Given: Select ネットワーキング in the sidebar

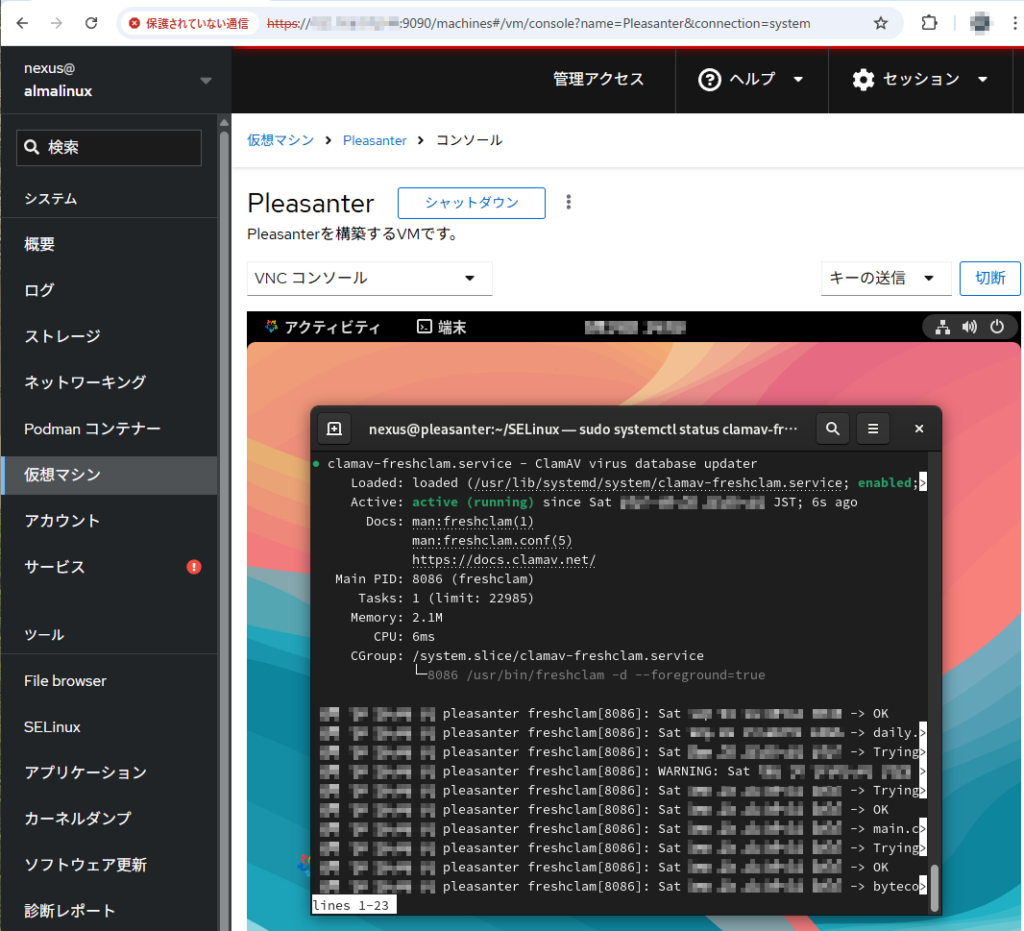Looking at the screenshot, I should click(85, 382).
